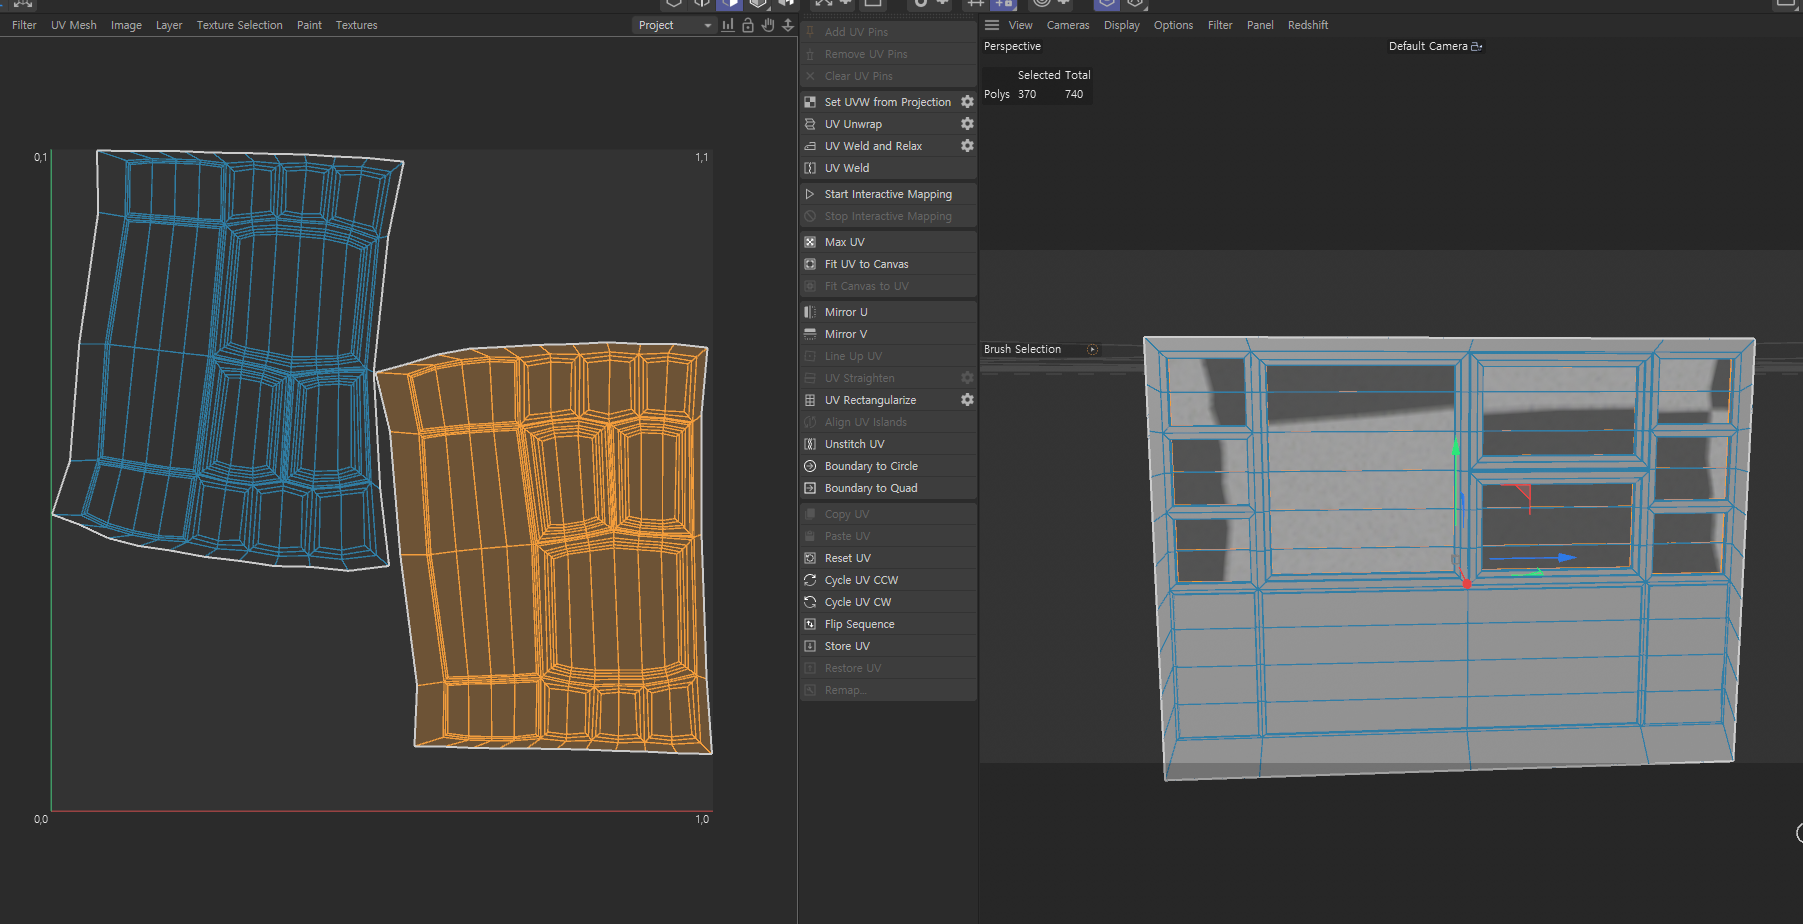Select the blue unselected UV island

coord(230,360)
